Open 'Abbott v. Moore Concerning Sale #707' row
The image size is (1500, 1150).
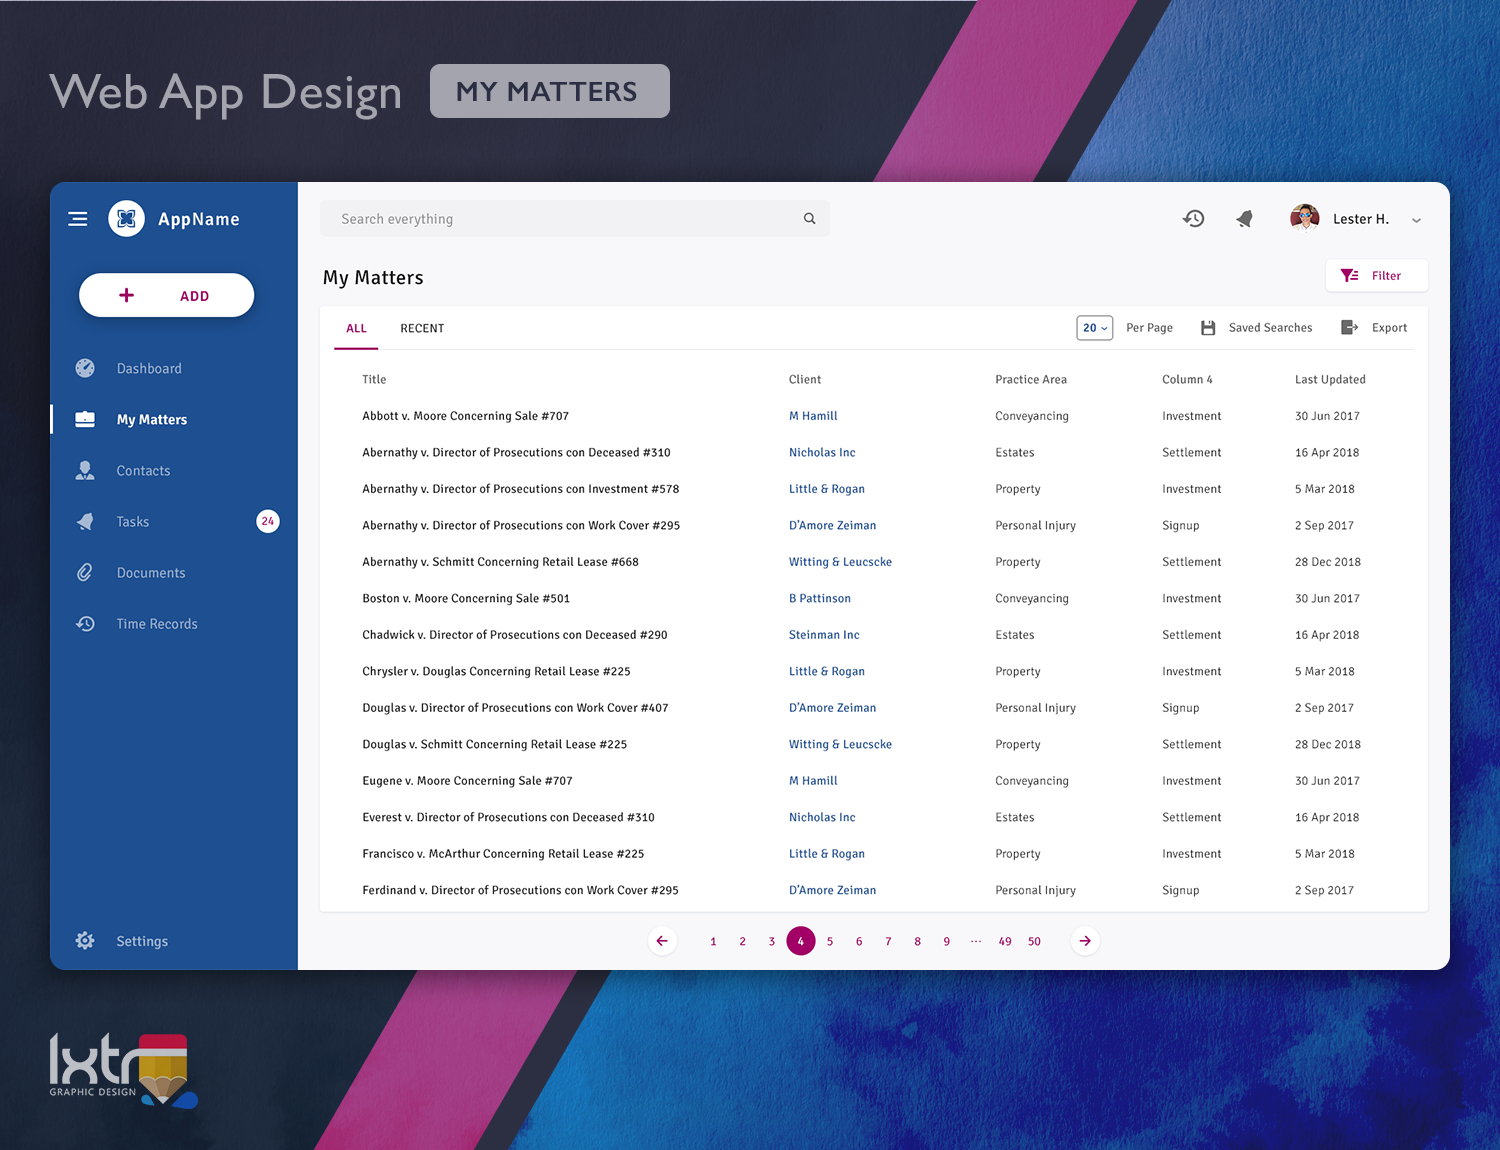pos(465,416)
